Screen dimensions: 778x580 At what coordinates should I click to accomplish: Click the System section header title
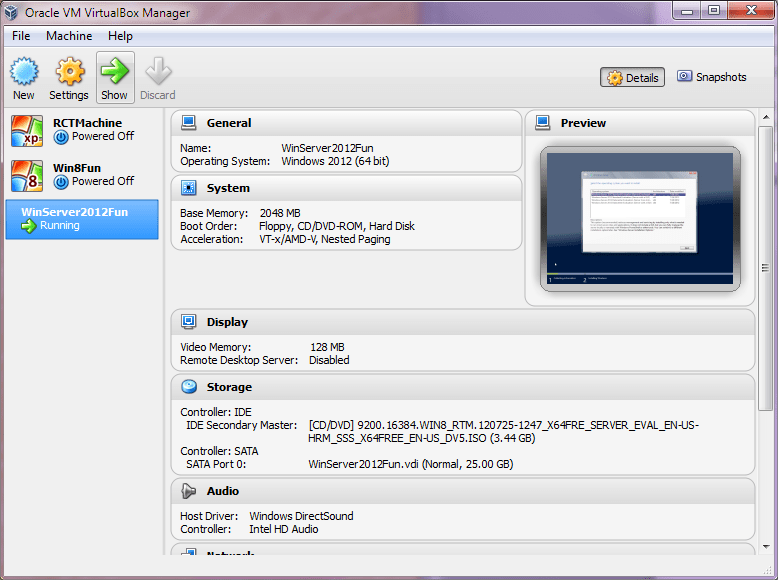coord(228,188)
